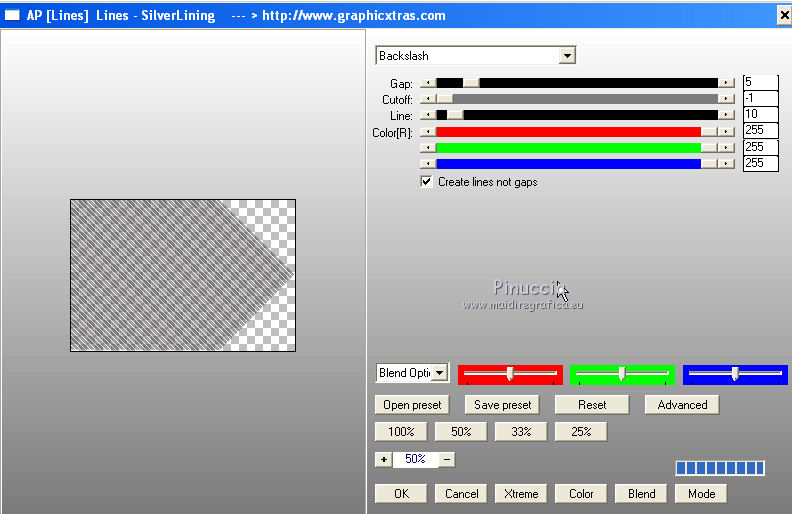
Task: Click the blue color slider right arrow
Action: click(726, 164)
